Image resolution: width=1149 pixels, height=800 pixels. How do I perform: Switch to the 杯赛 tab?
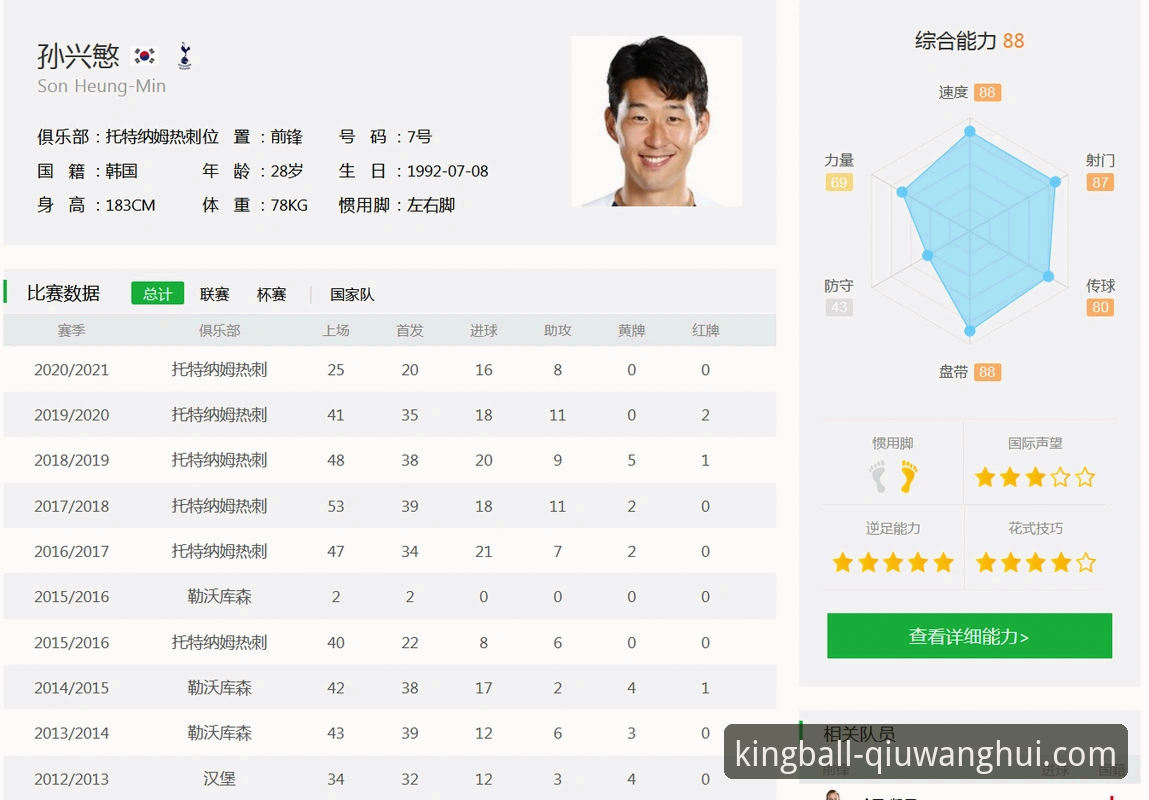pyautogui.click(x=271, y=295)
